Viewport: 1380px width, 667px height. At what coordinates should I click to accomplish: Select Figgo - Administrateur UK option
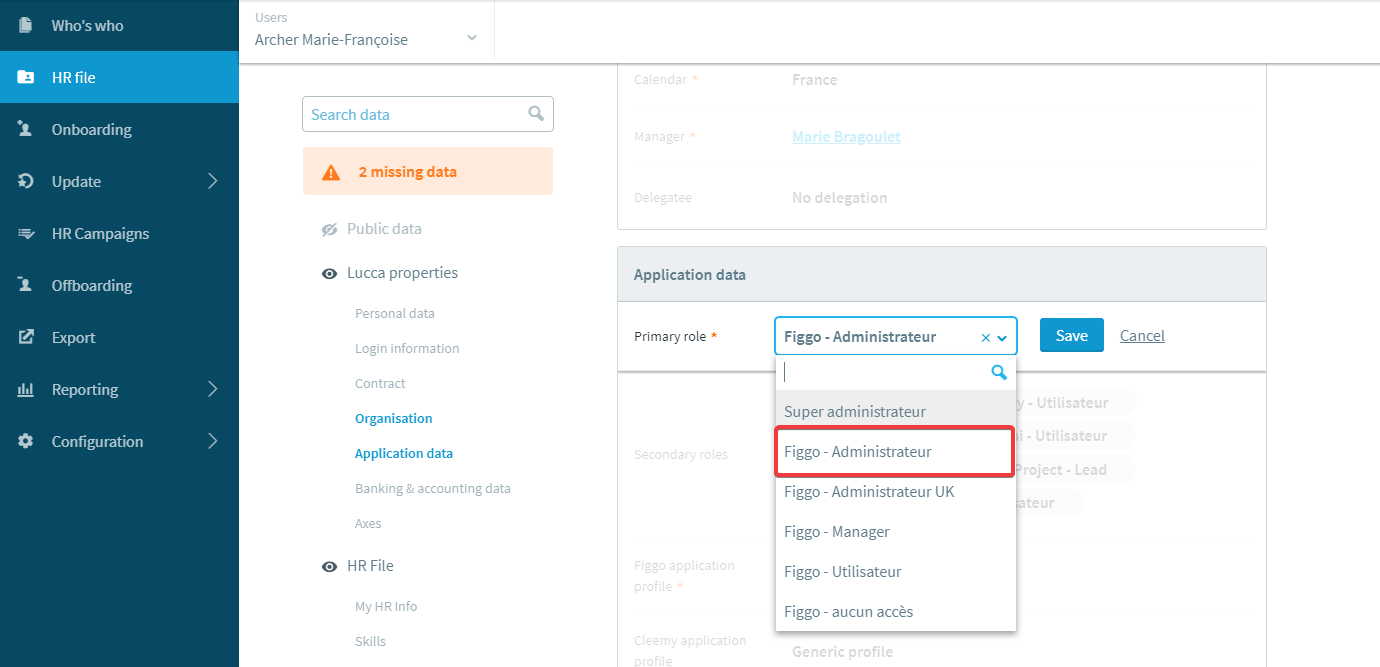pyautogui.click(x=896, y=491)
